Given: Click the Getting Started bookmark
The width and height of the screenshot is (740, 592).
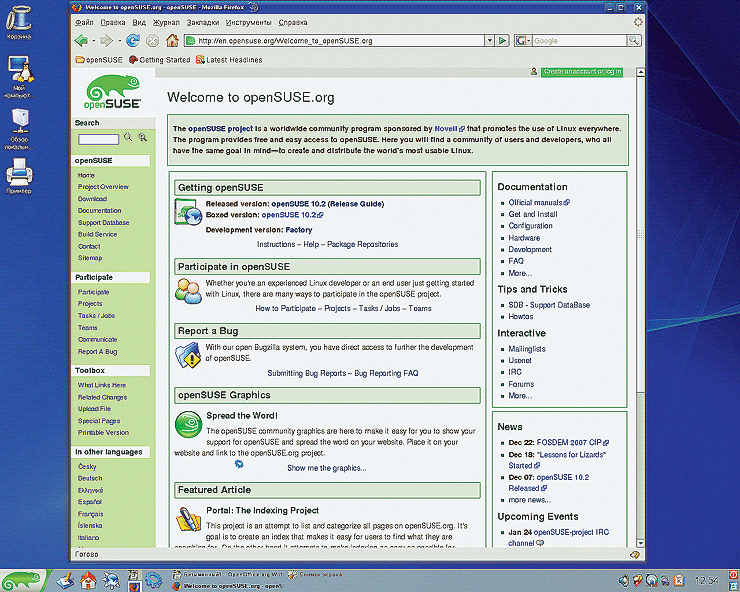Looking at the screenshot, I should click(160, 60).
